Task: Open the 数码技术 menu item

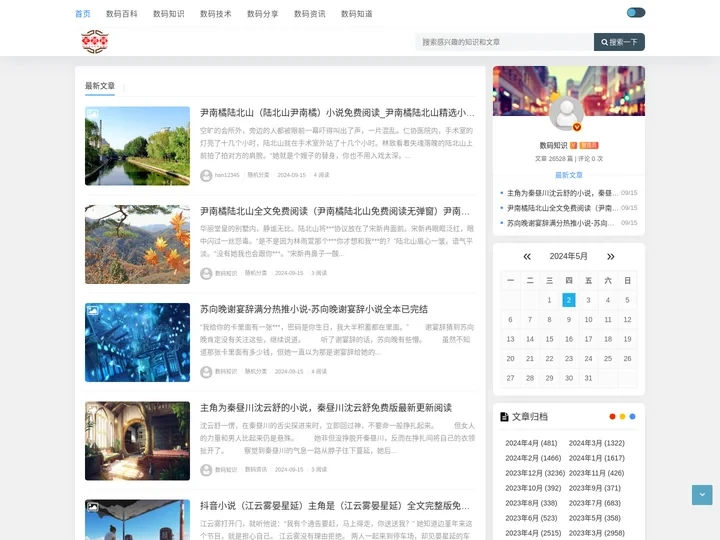Action: pyautogui.click(x=216, y=14)
